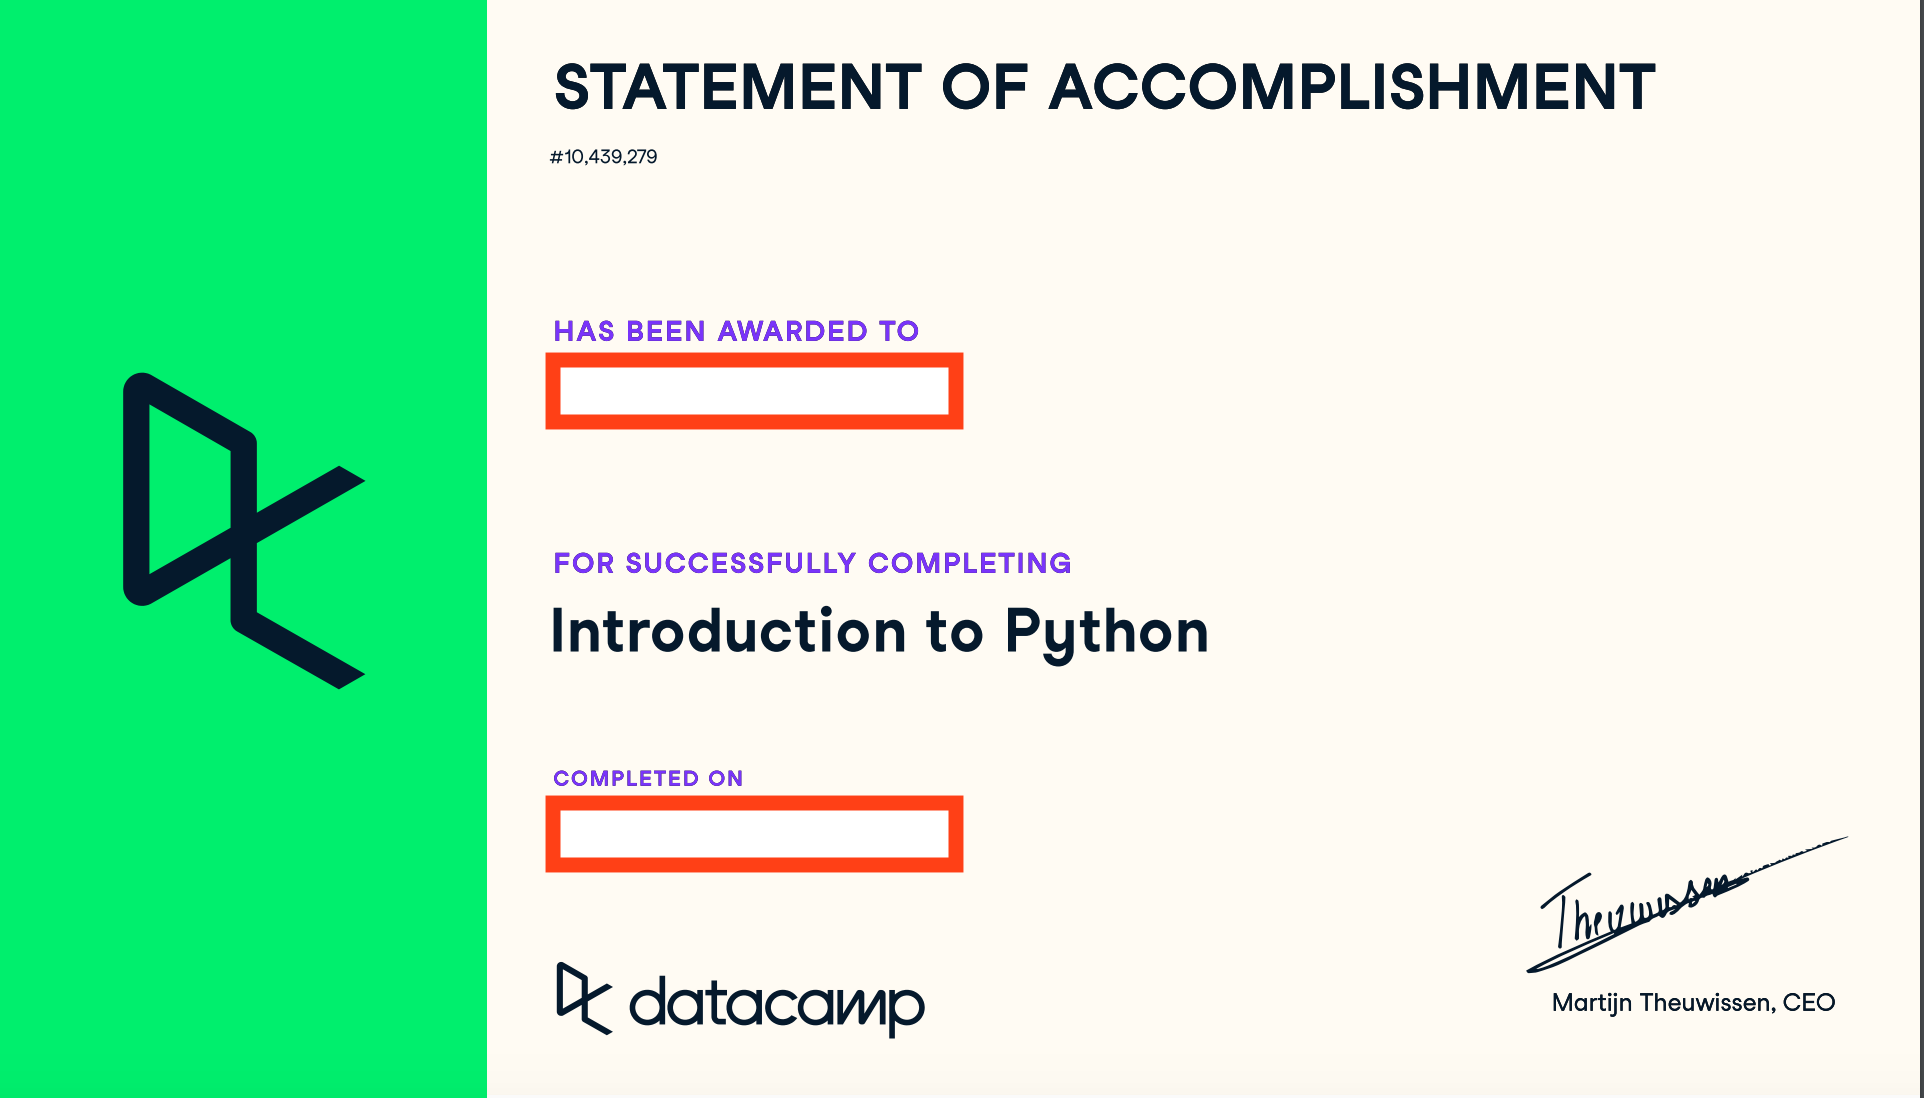The width and height of the screenshot is (1924, 1098).
Task: Click the orange border of completion date box
Action: coord(754,802)
